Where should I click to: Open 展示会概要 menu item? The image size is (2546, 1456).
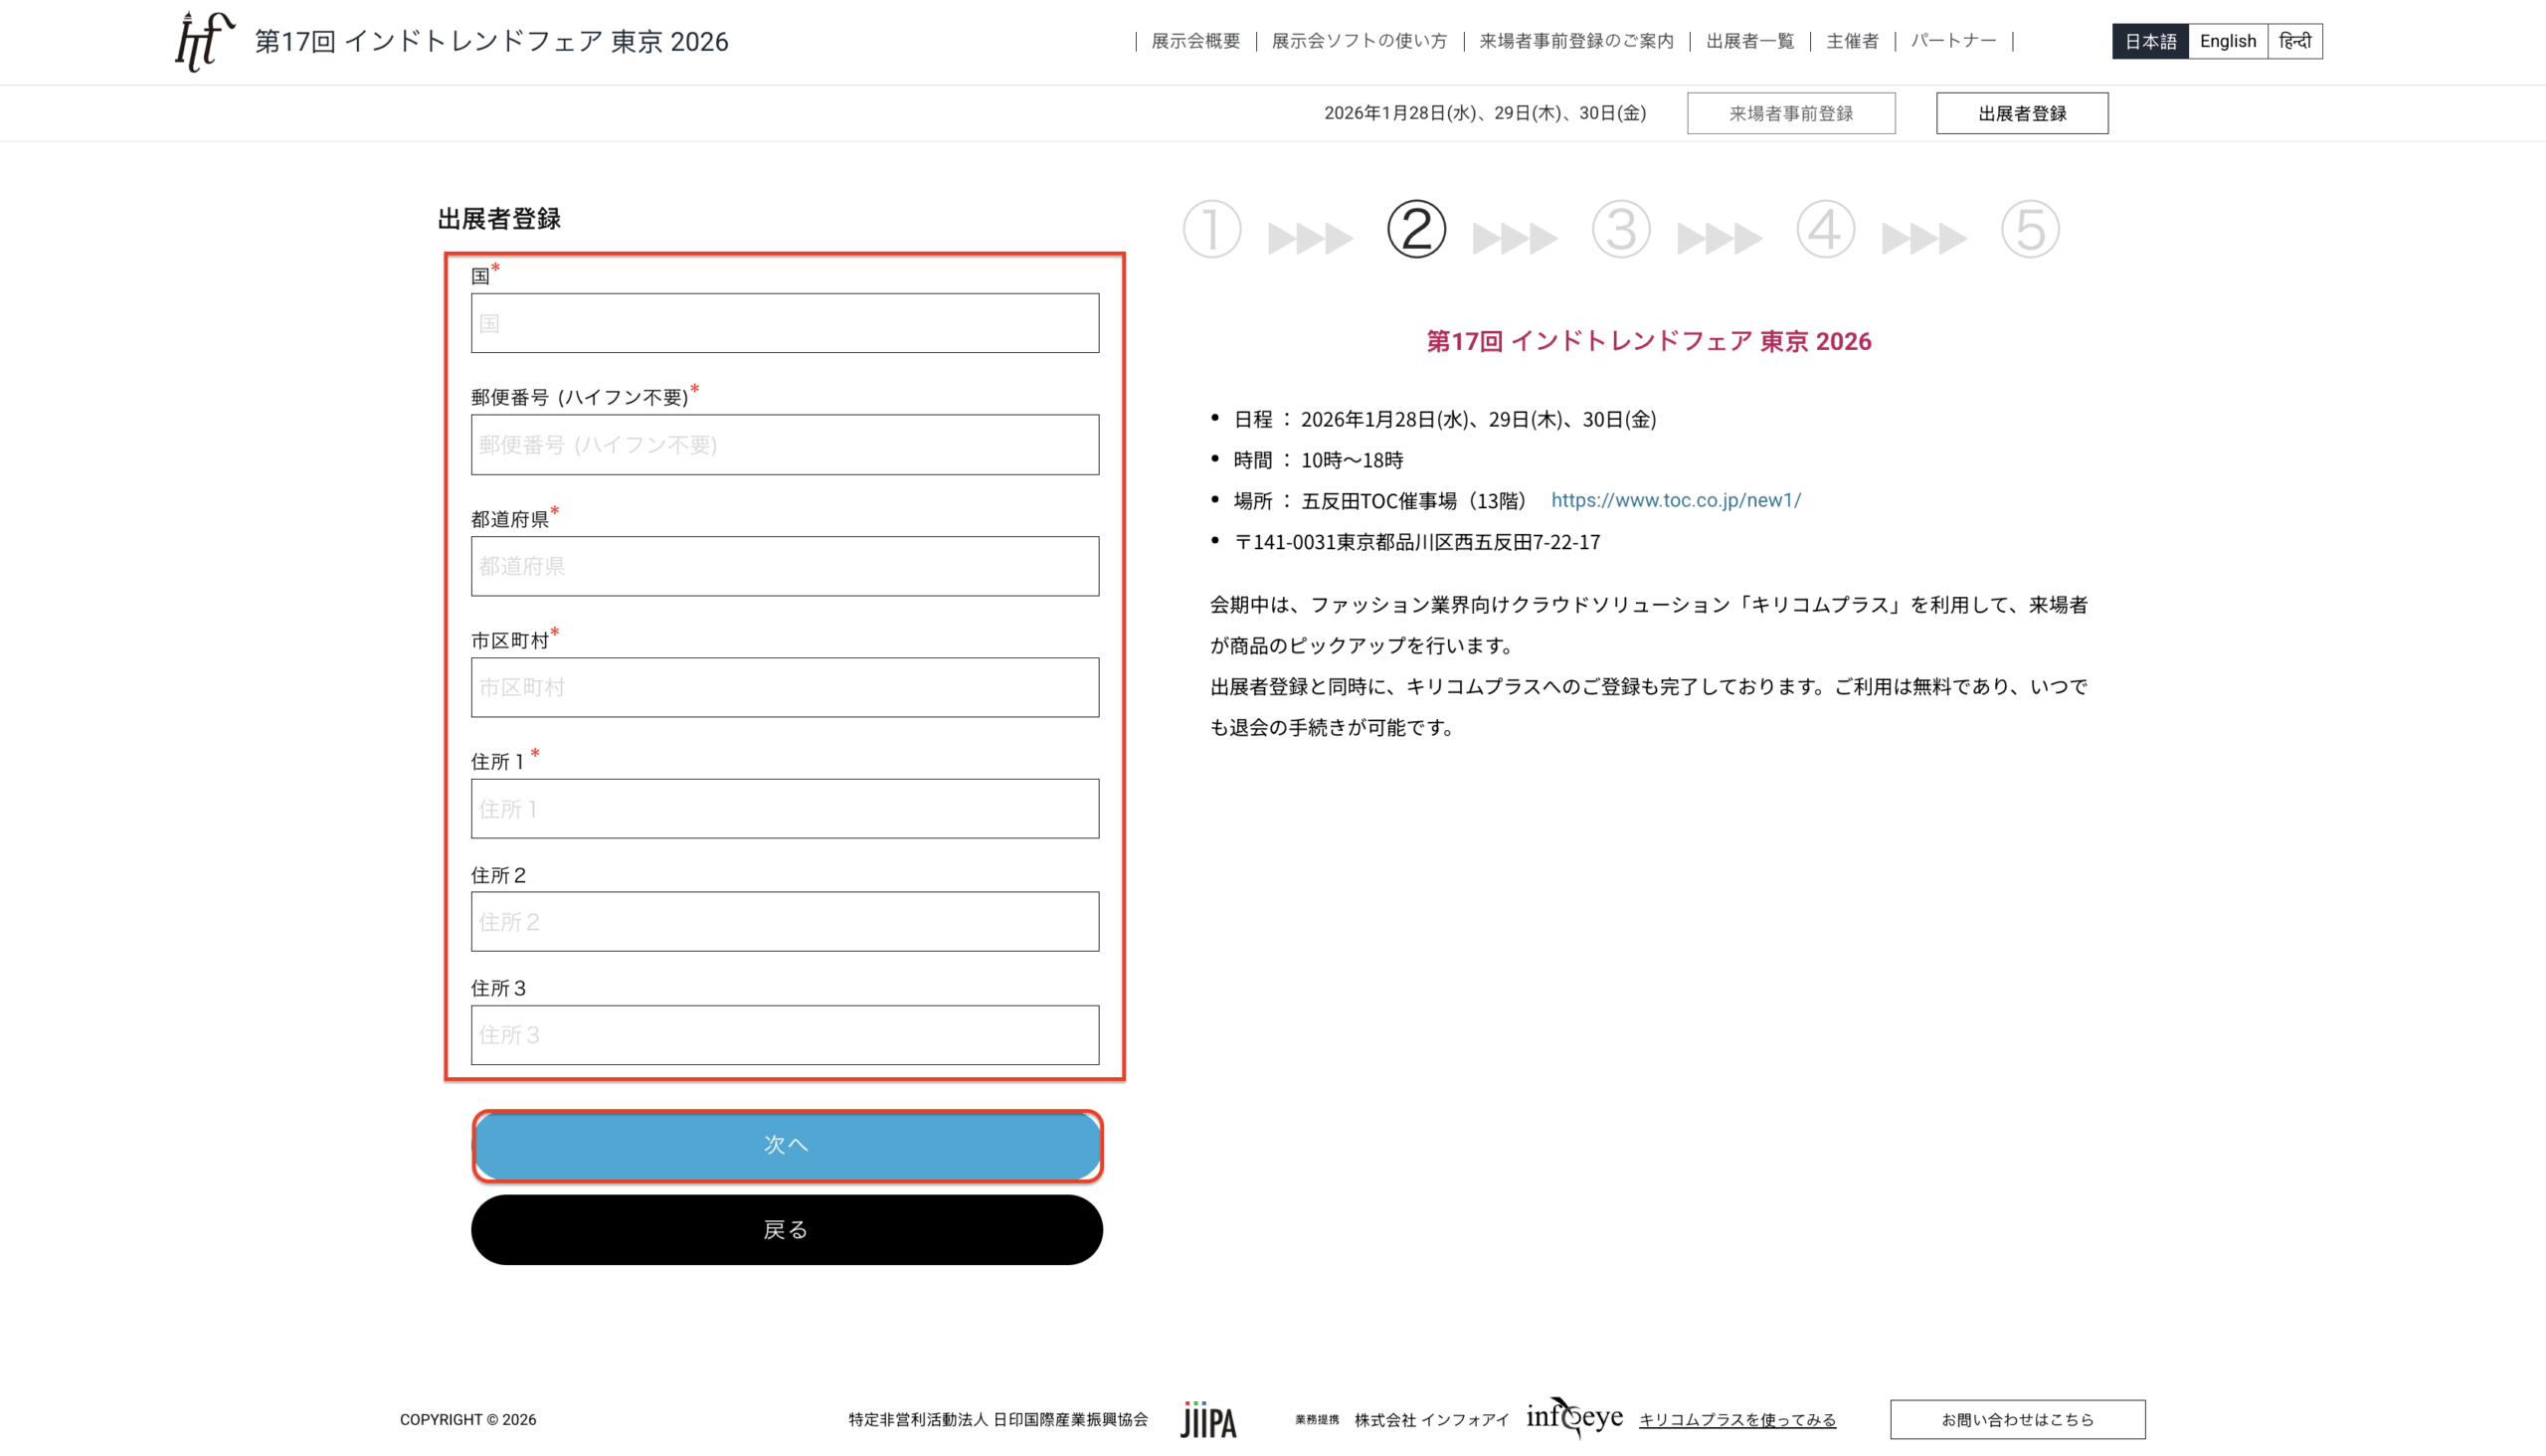[x=1195, y=41]
